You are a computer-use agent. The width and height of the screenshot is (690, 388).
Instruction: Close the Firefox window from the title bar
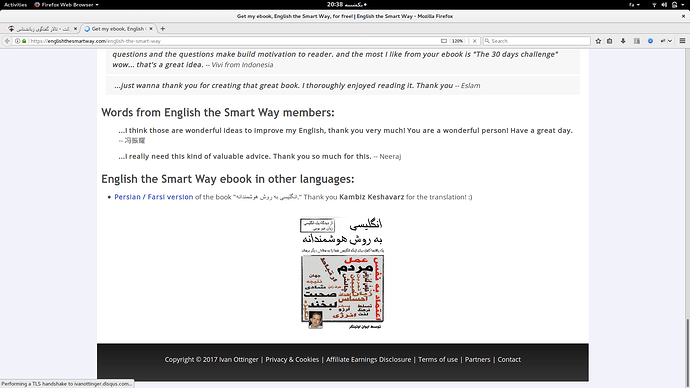click(683, 16)
